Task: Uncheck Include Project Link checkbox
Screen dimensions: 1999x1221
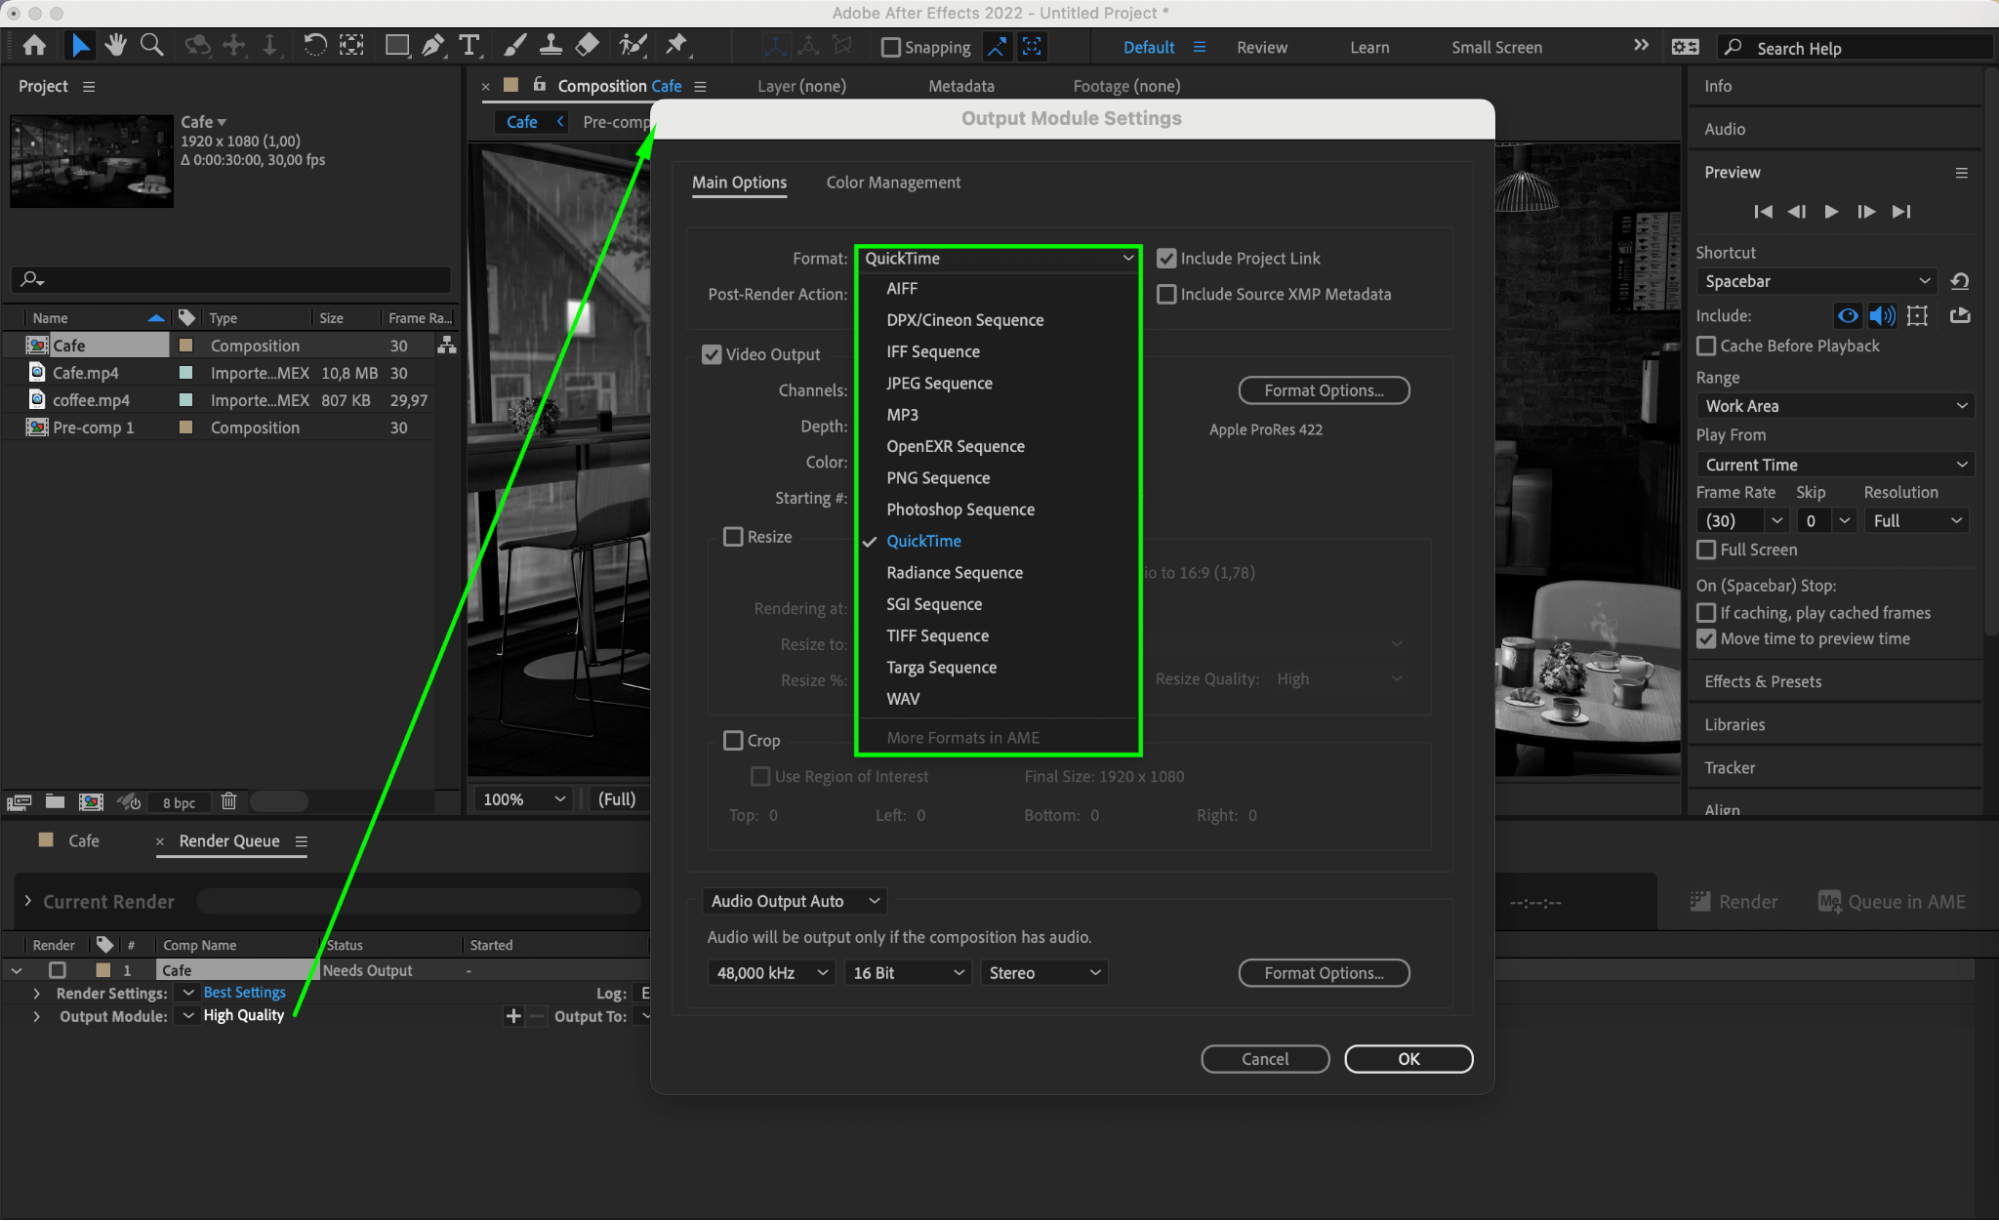Action: click(1166, 258)
